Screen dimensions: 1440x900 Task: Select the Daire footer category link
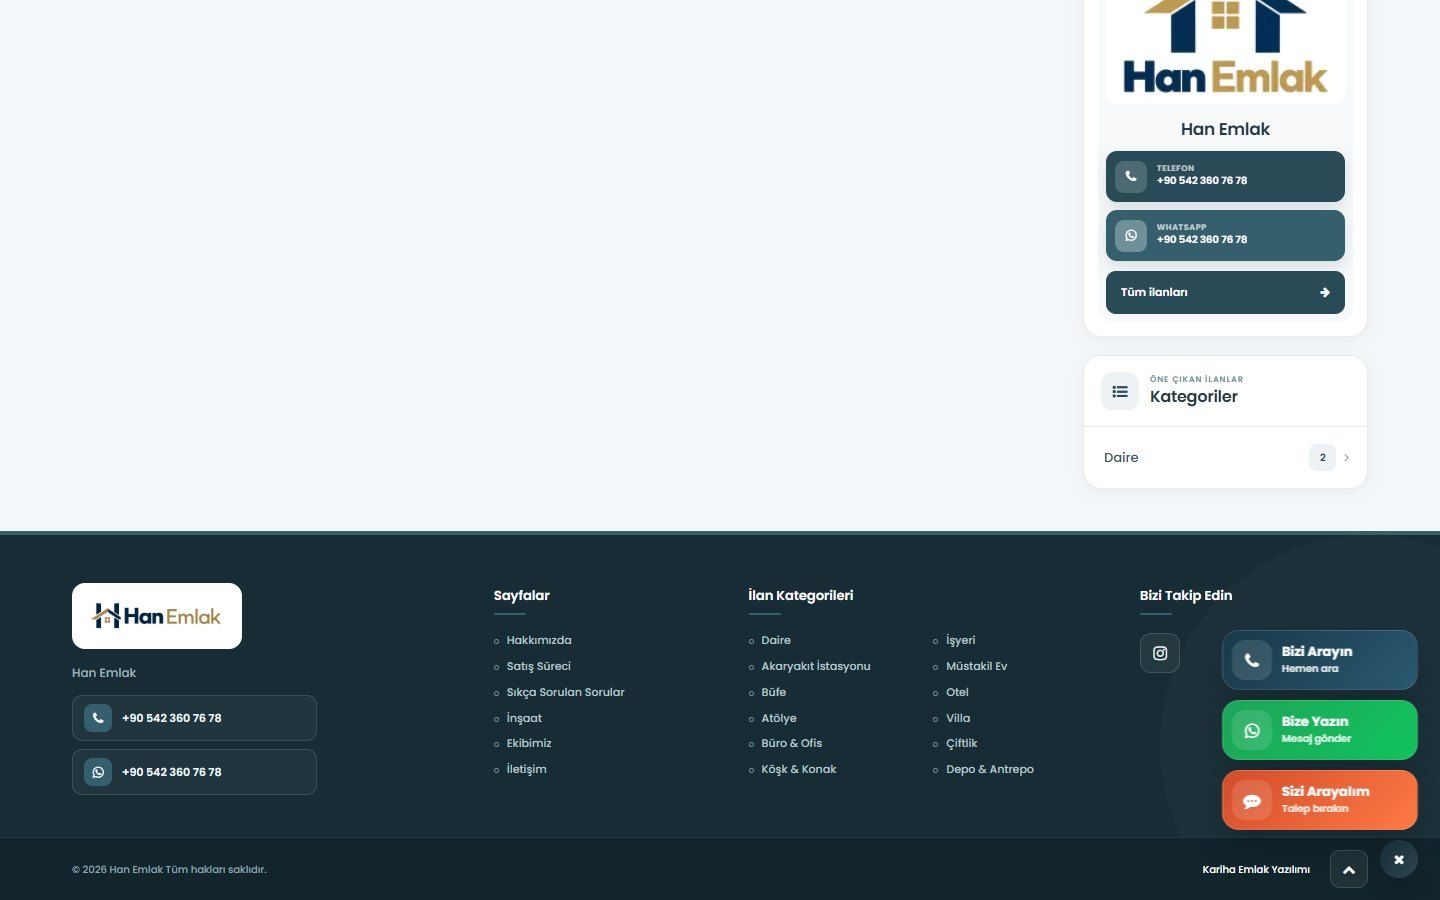click(x=776, y=640)
